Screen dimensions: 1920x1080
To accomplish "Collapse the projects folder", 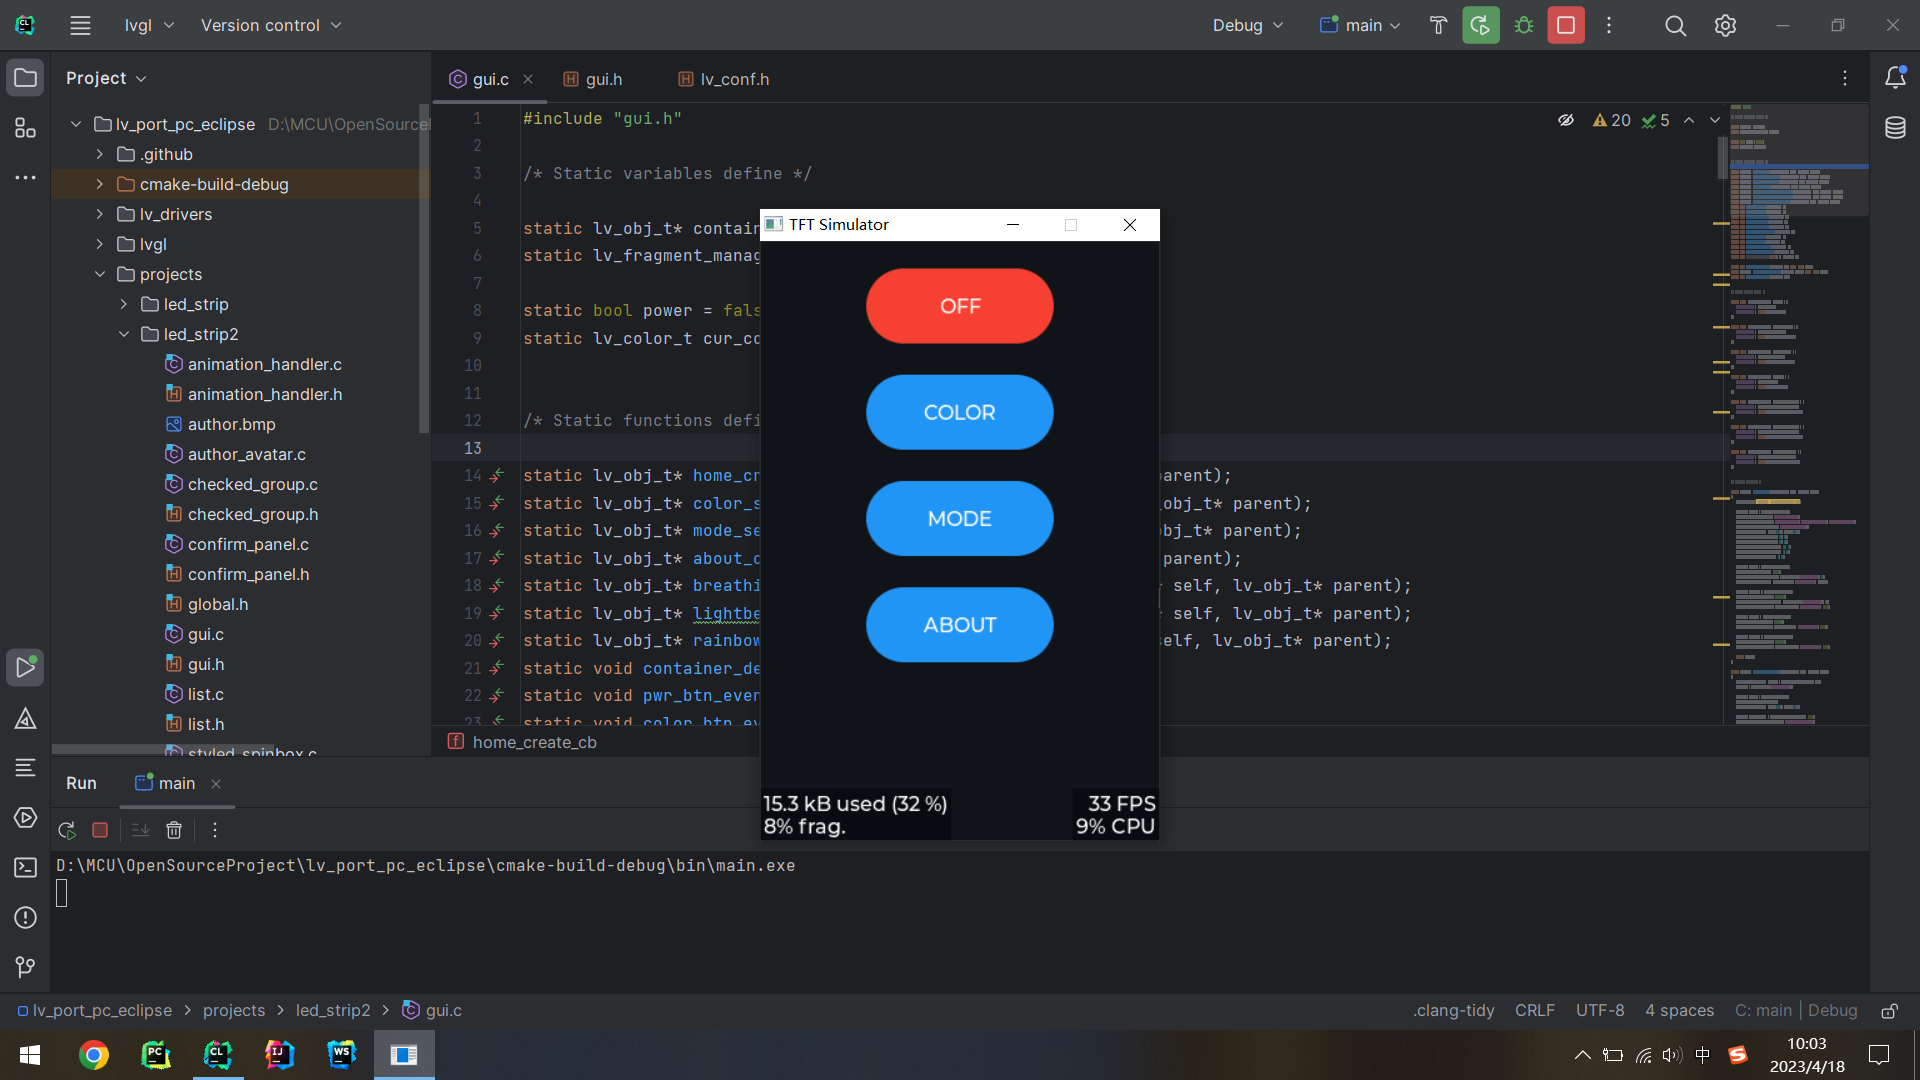I will point(99,274).
